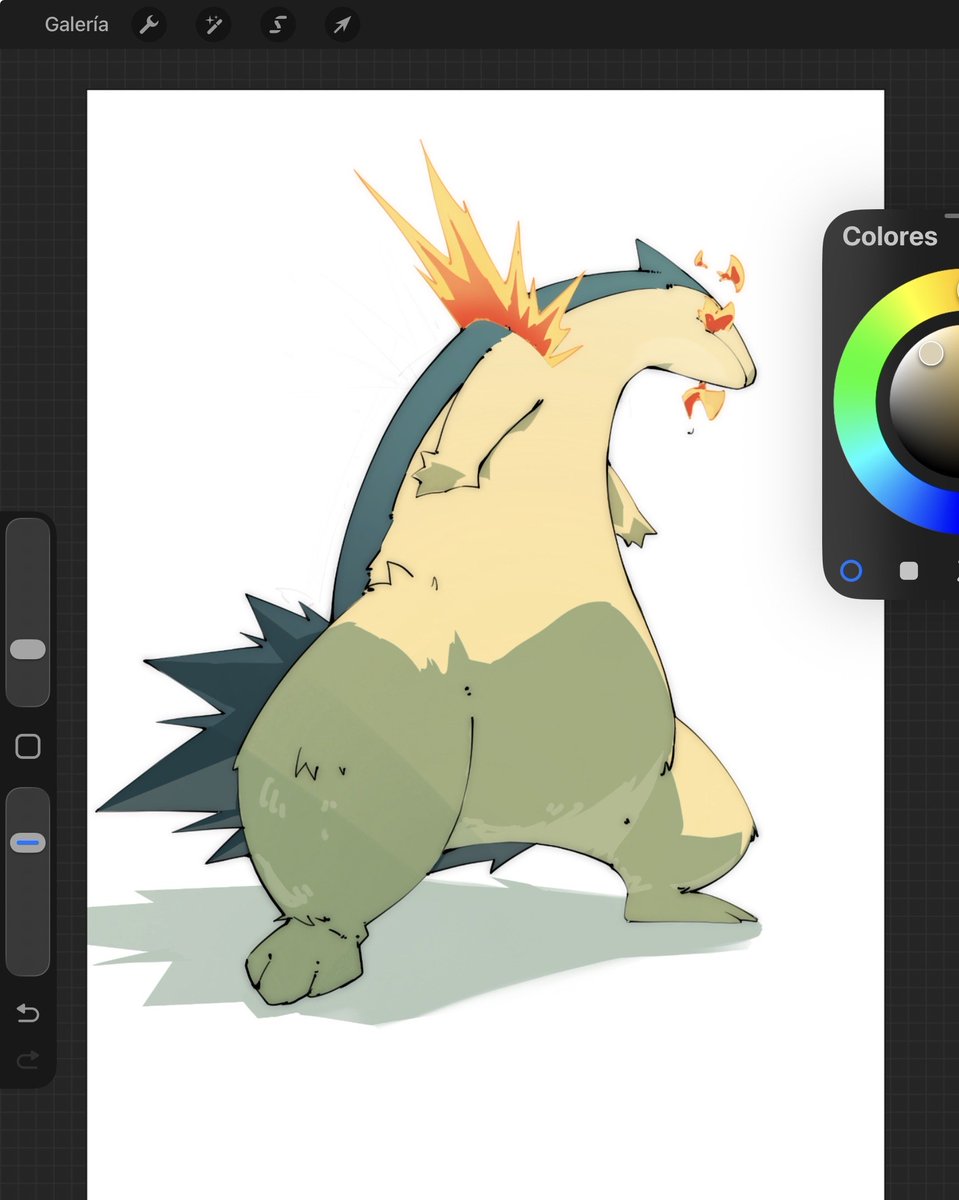Screen dimensions: 959x1200
Task: Activate the Transform arrow tool
Action: 341,24
